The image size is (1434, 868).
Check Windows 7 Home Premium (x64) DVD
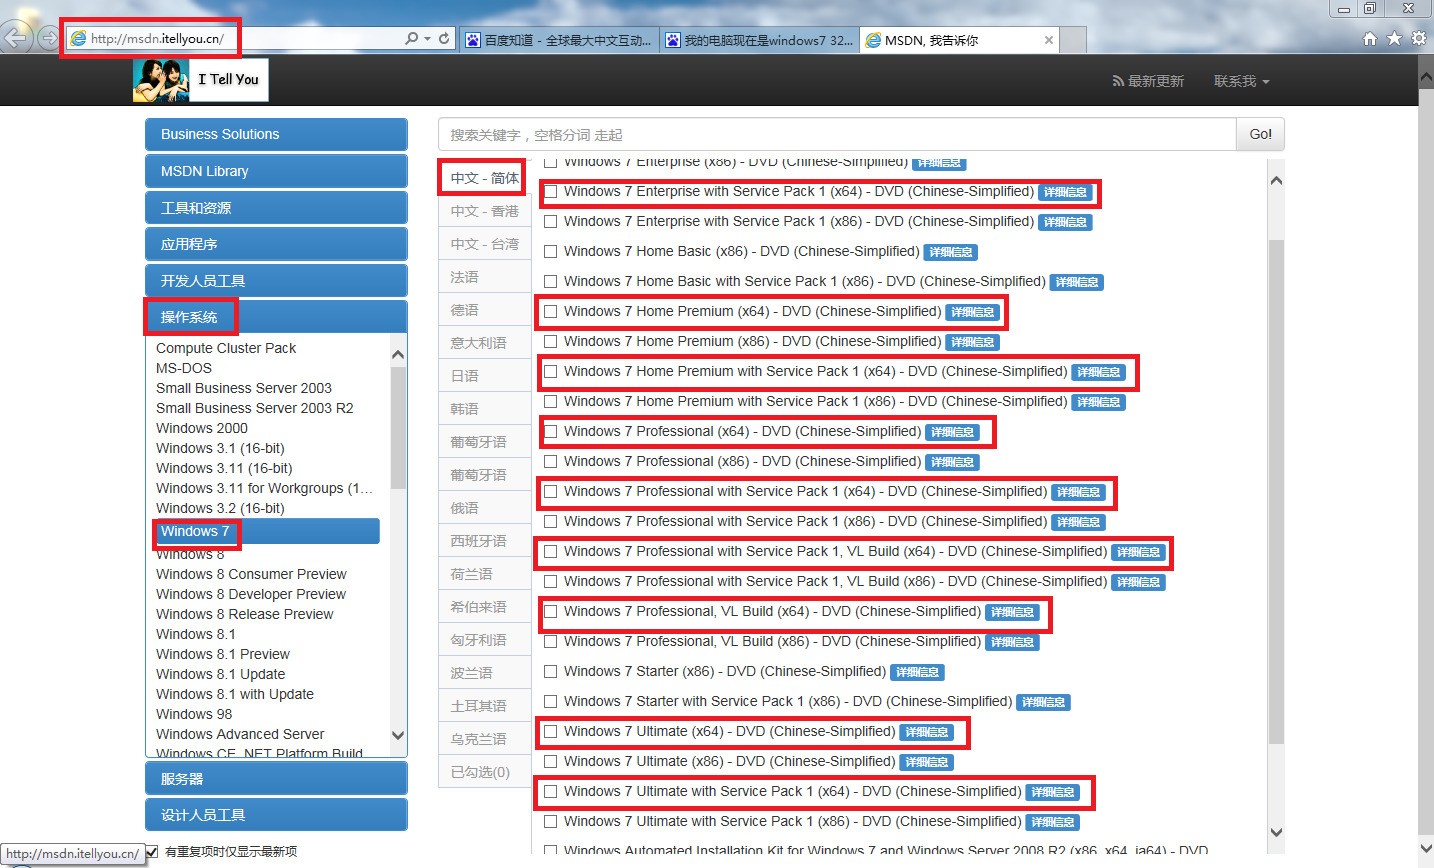(550, 312)
